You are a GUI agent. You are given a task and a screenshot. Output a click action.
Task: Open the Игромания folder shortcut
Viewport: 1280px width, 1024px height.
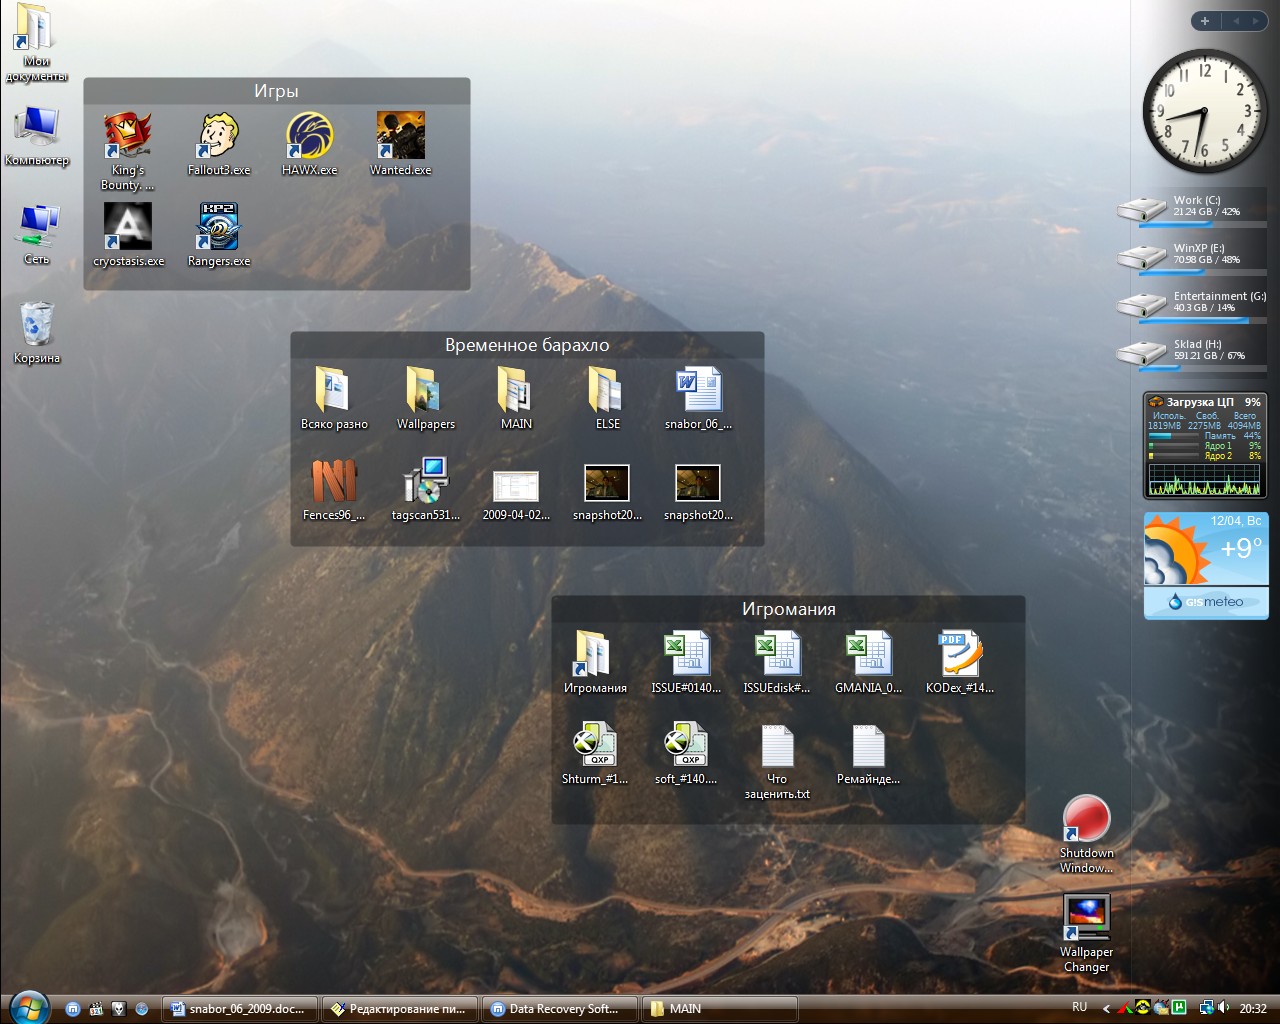595,661
